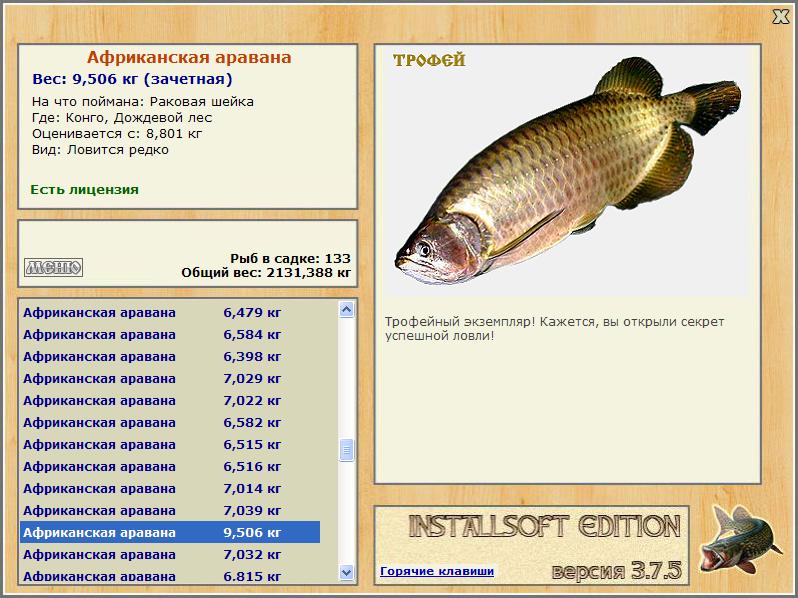Open the Меню button
Viewport: 798px width, 598px height.
pyautogui.click(x=53, y=267)
